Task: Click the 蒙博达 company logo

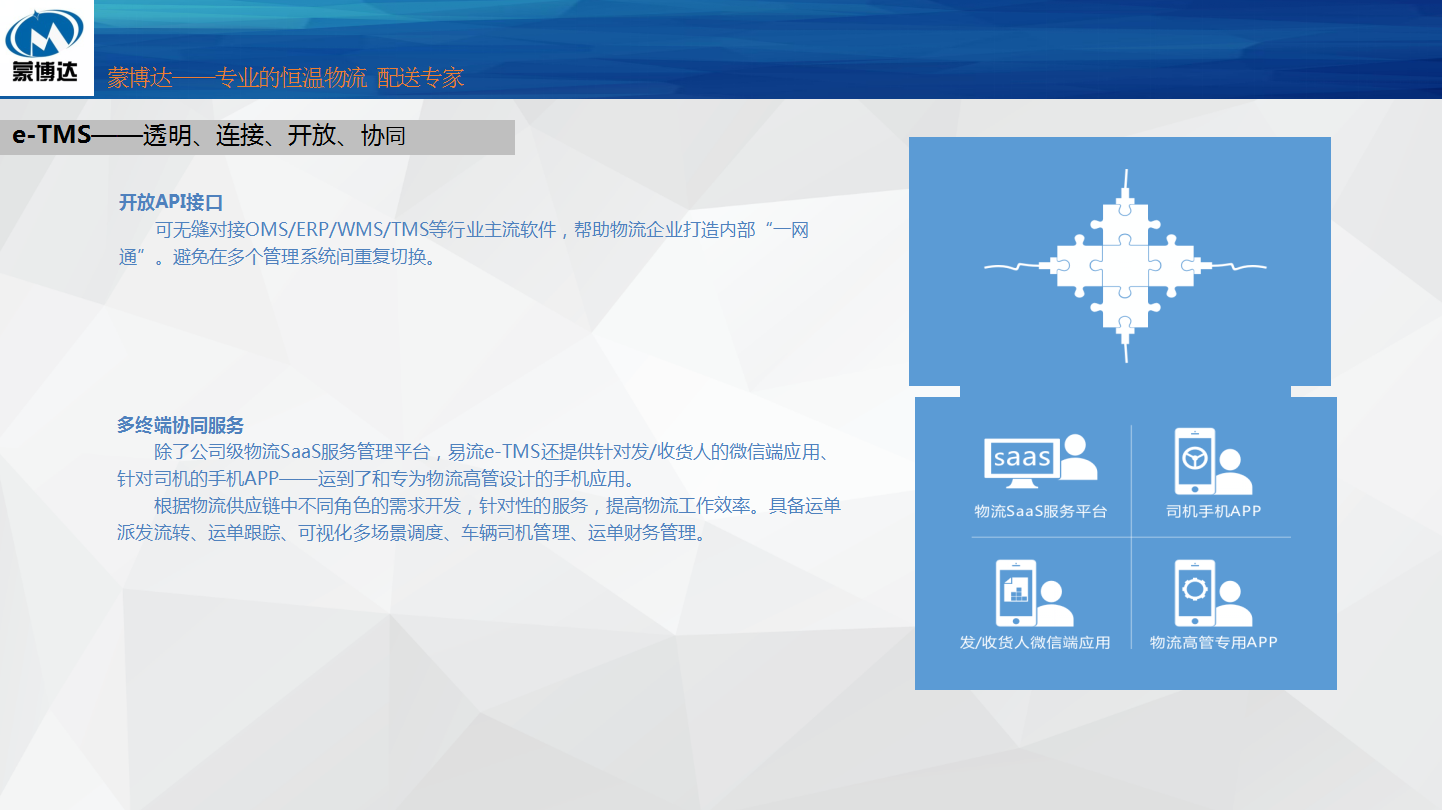Action: tap(46, 47)
